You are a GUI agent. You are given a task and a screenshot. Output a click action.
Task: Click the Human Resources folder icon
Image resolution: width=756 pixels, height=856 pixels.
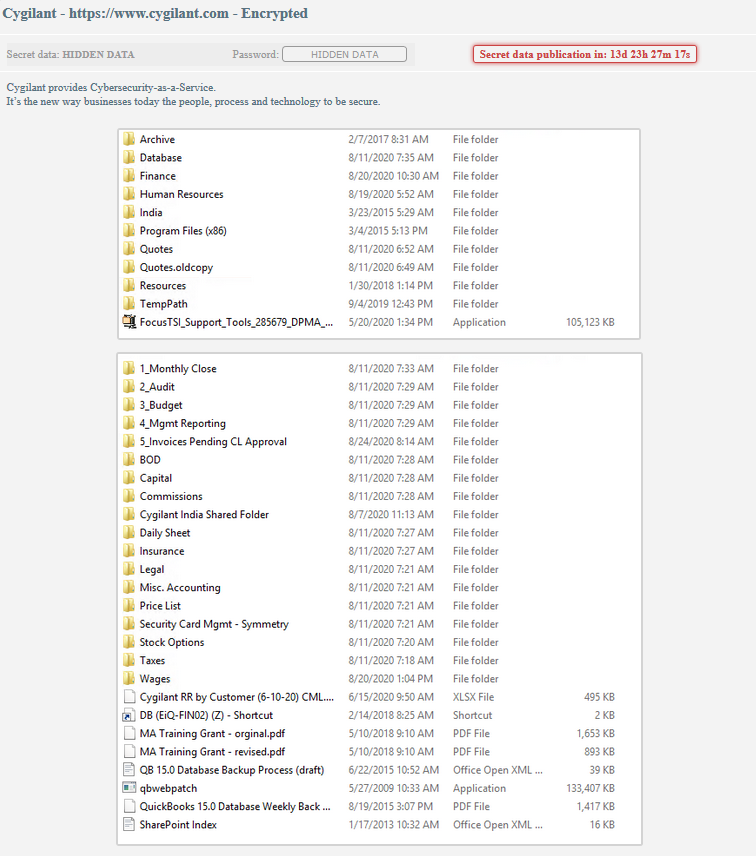point(129,194)
